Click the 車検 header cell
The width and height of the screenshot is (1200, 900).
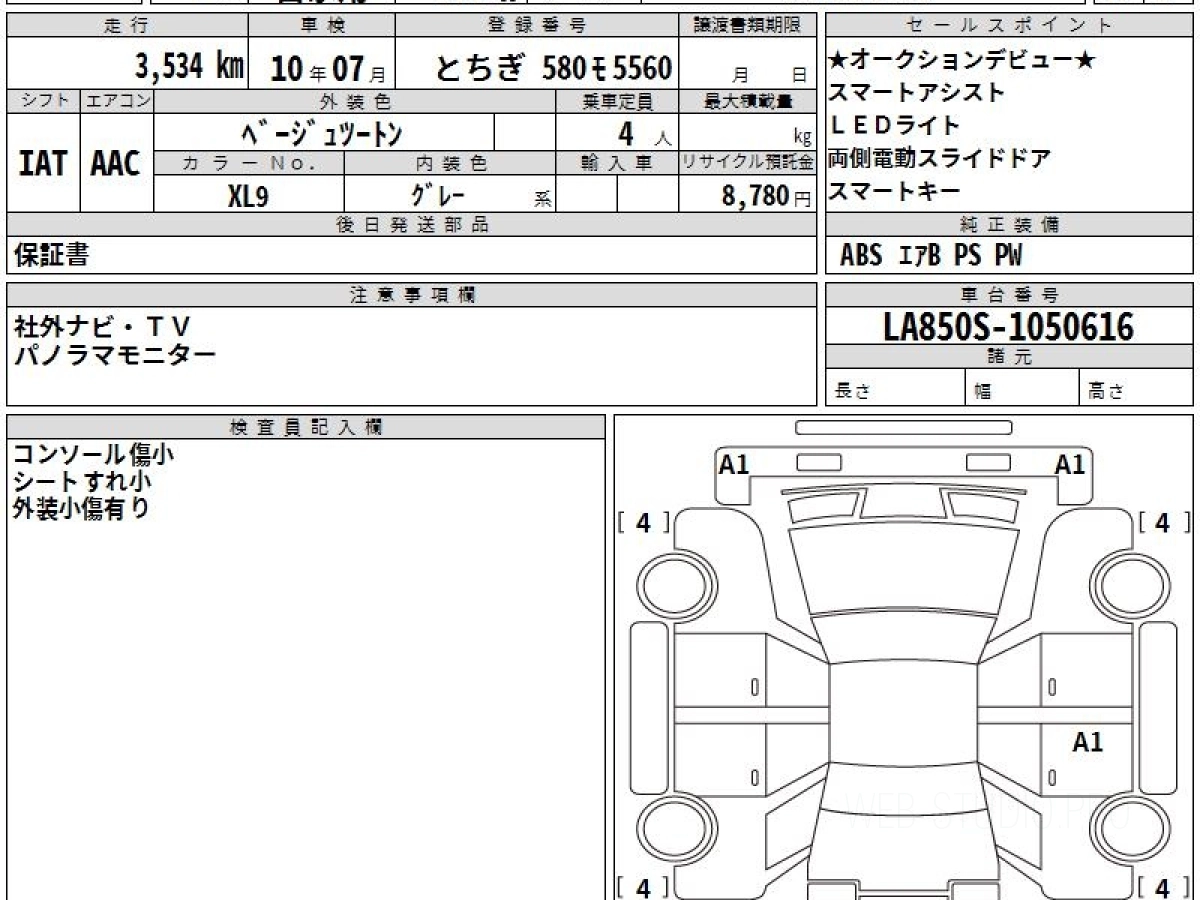point(321,26)
